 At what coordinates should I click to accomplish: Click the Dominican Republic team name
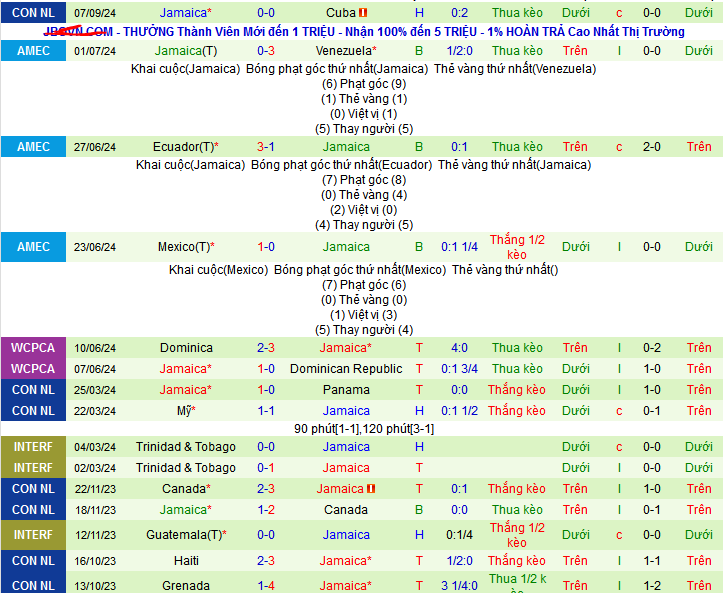[x=346, y=369]
